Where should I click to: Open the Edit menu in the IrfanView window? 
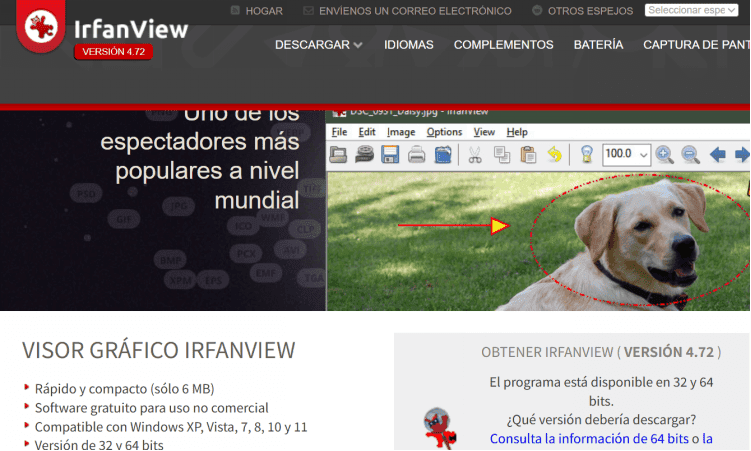coord(367,132)
